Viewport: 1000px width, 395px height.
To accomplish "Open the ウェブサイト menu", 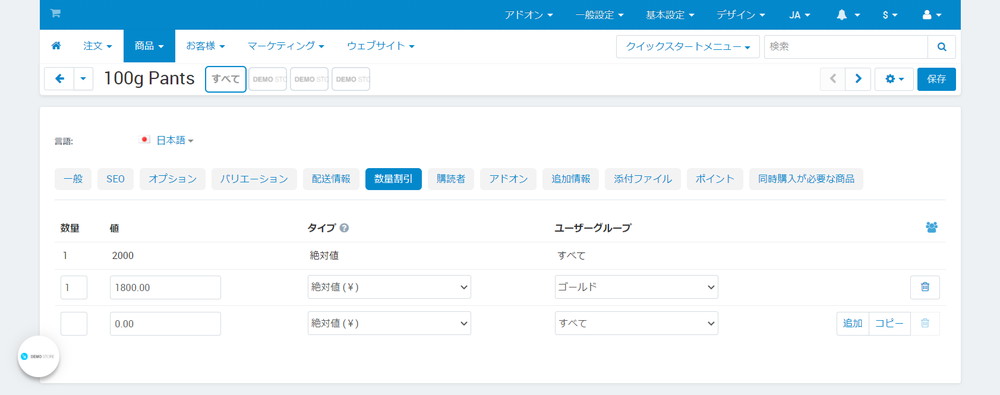I will [x=381, y=46].
